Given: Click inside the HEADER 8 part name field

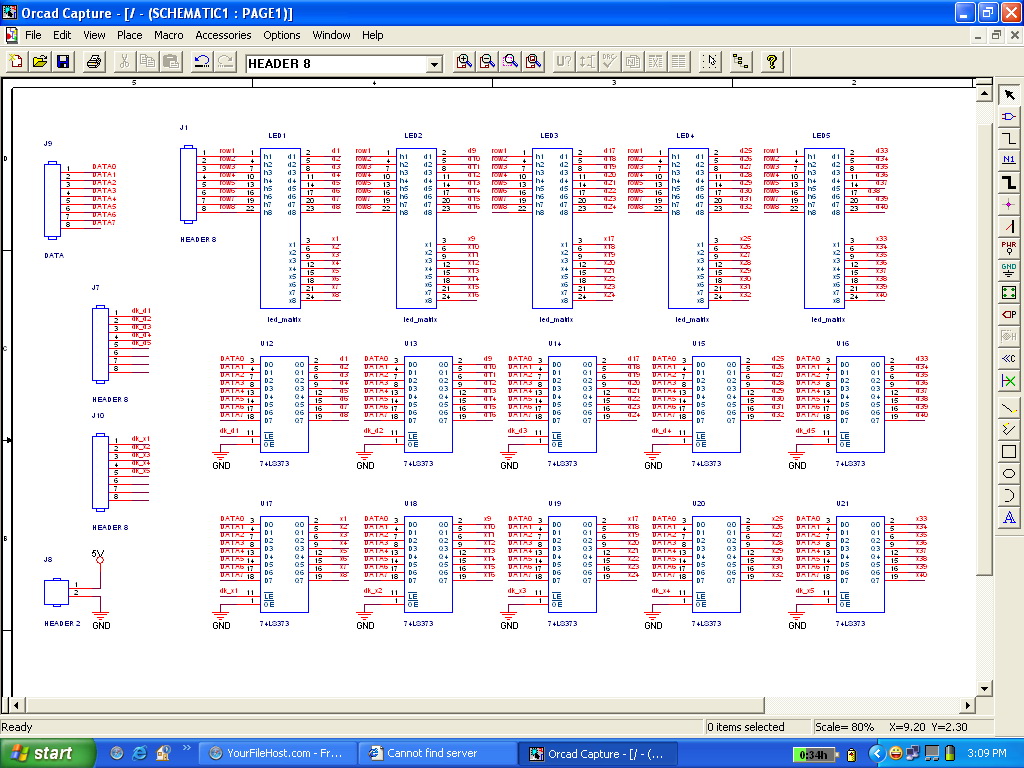Looking at the screenshot, I should [335, 64].
